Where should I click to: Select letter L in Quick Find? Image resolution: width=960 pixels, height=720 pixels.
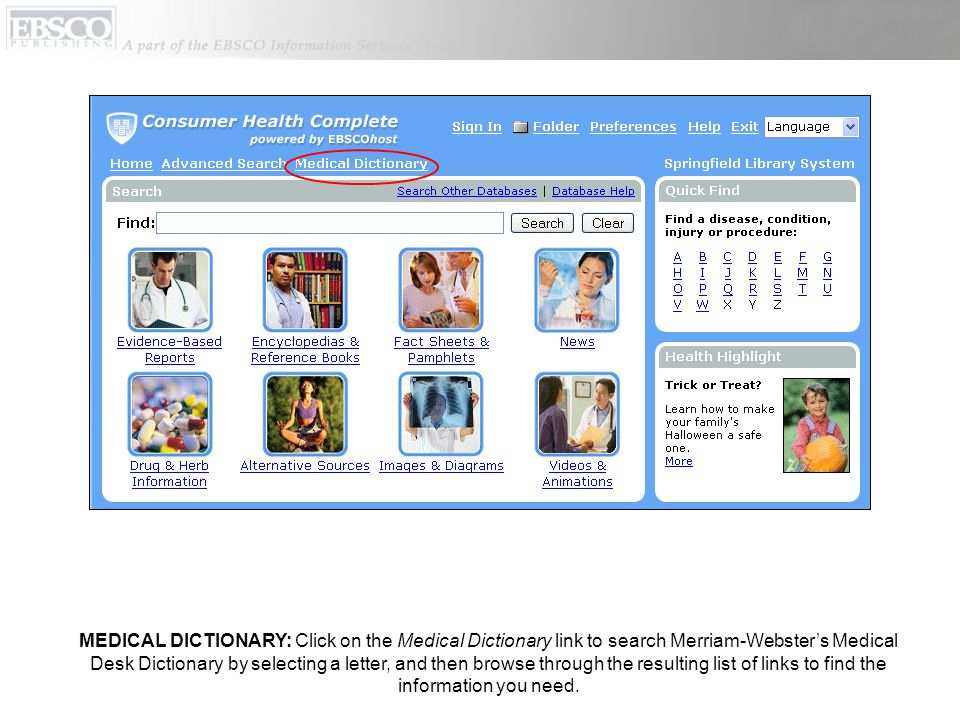tap(778, 273)
